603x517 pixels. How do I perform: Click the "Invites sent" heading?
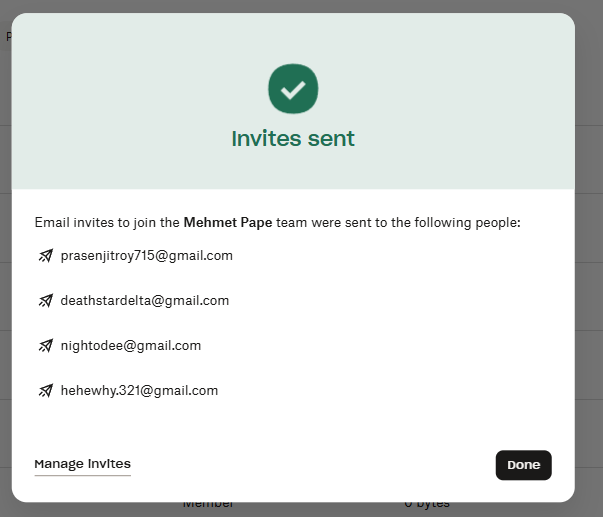(293, 139)
